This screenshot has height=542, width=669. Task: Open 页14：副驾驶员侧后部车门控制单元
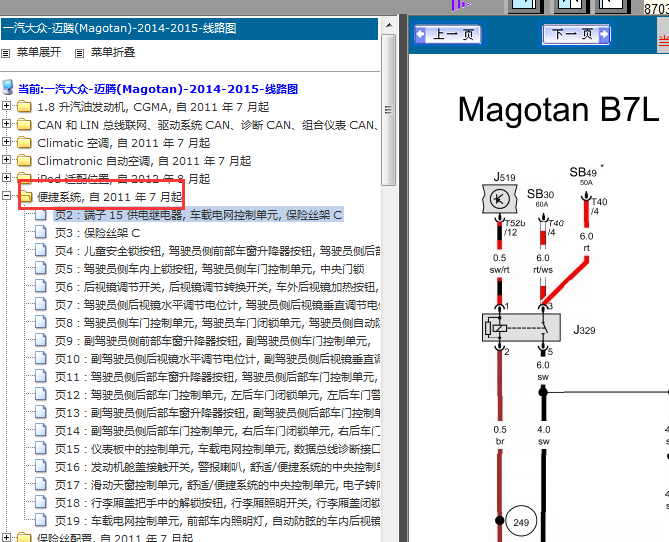click(217, 431)
